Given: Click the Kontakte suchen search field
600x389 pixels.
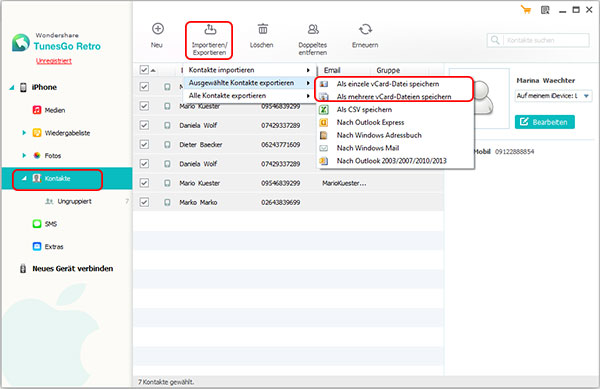Looking at the screenshot, I should 538,40.
